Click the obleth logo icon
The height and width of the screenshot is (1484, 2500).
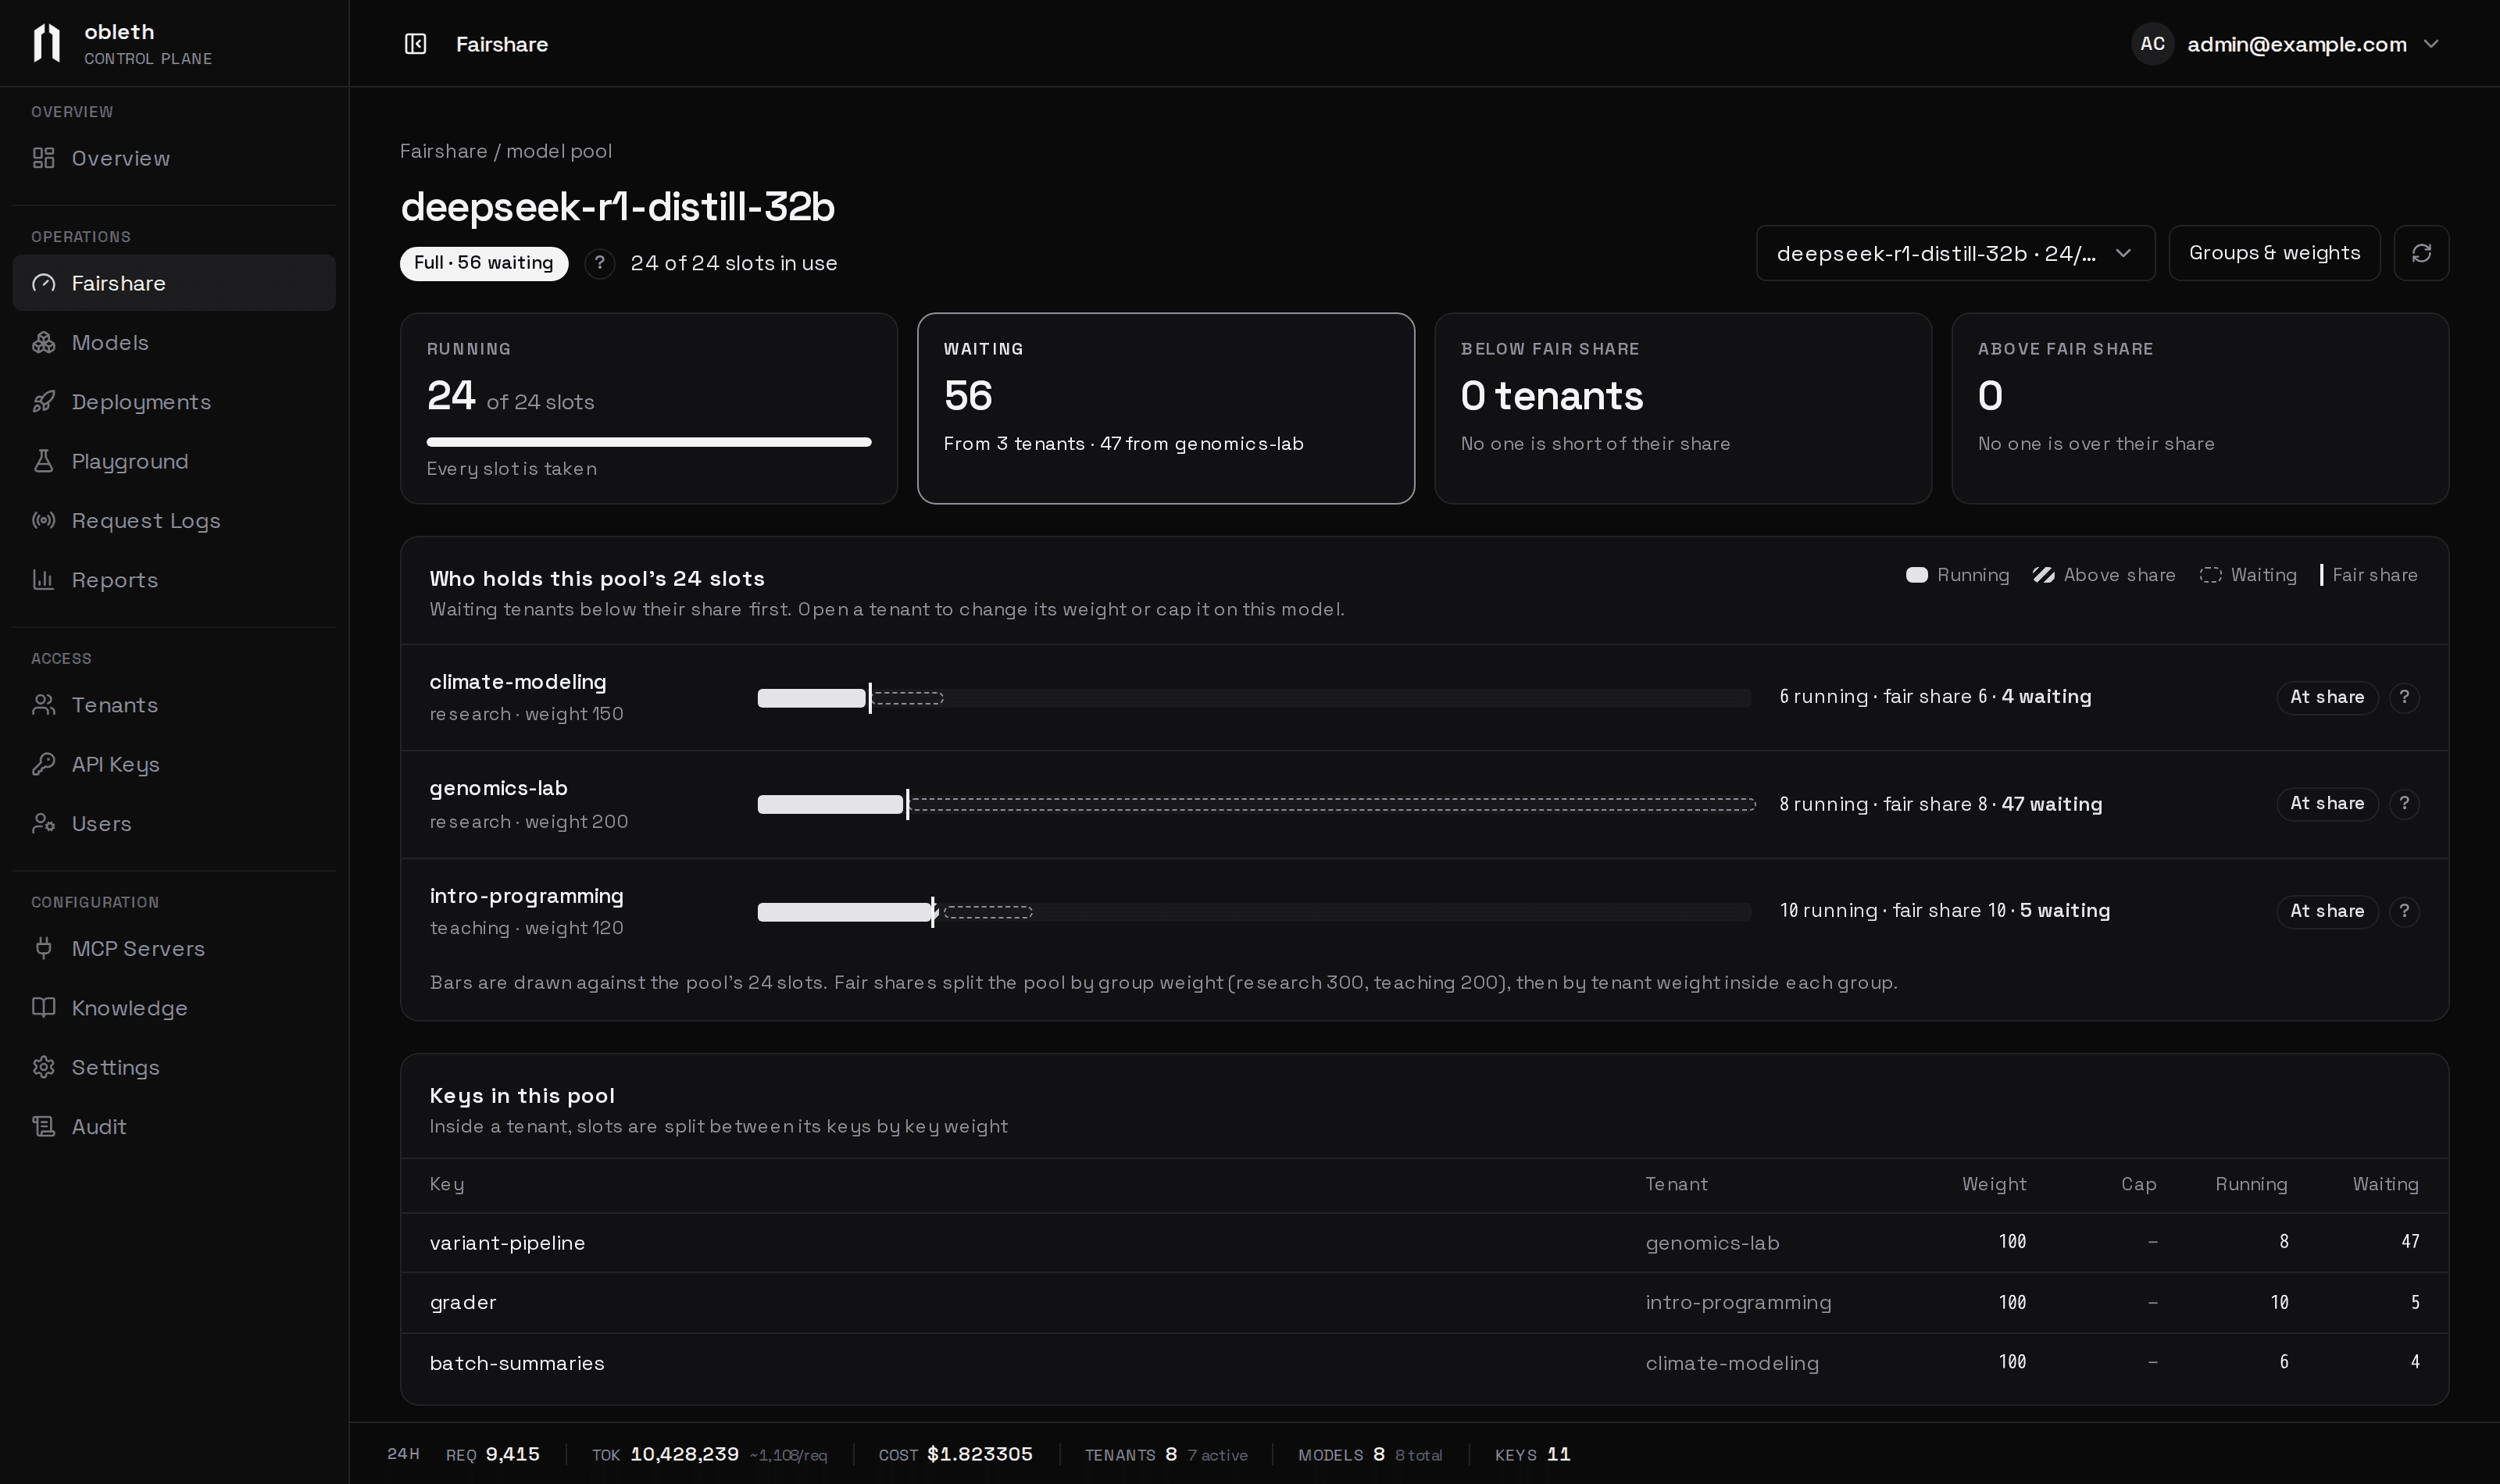[x=47, y=43]
